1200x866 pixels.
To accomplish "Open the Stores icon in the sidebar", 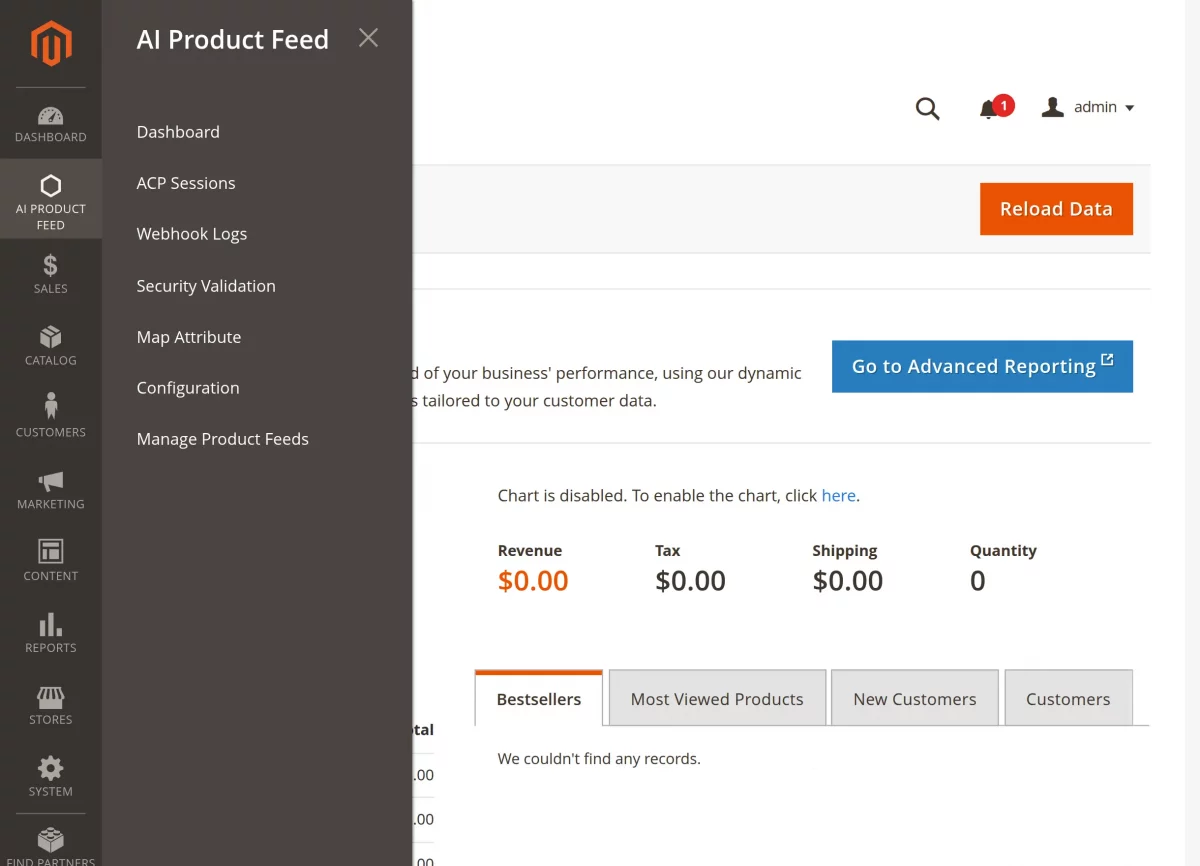I will (x=50, y=701).
